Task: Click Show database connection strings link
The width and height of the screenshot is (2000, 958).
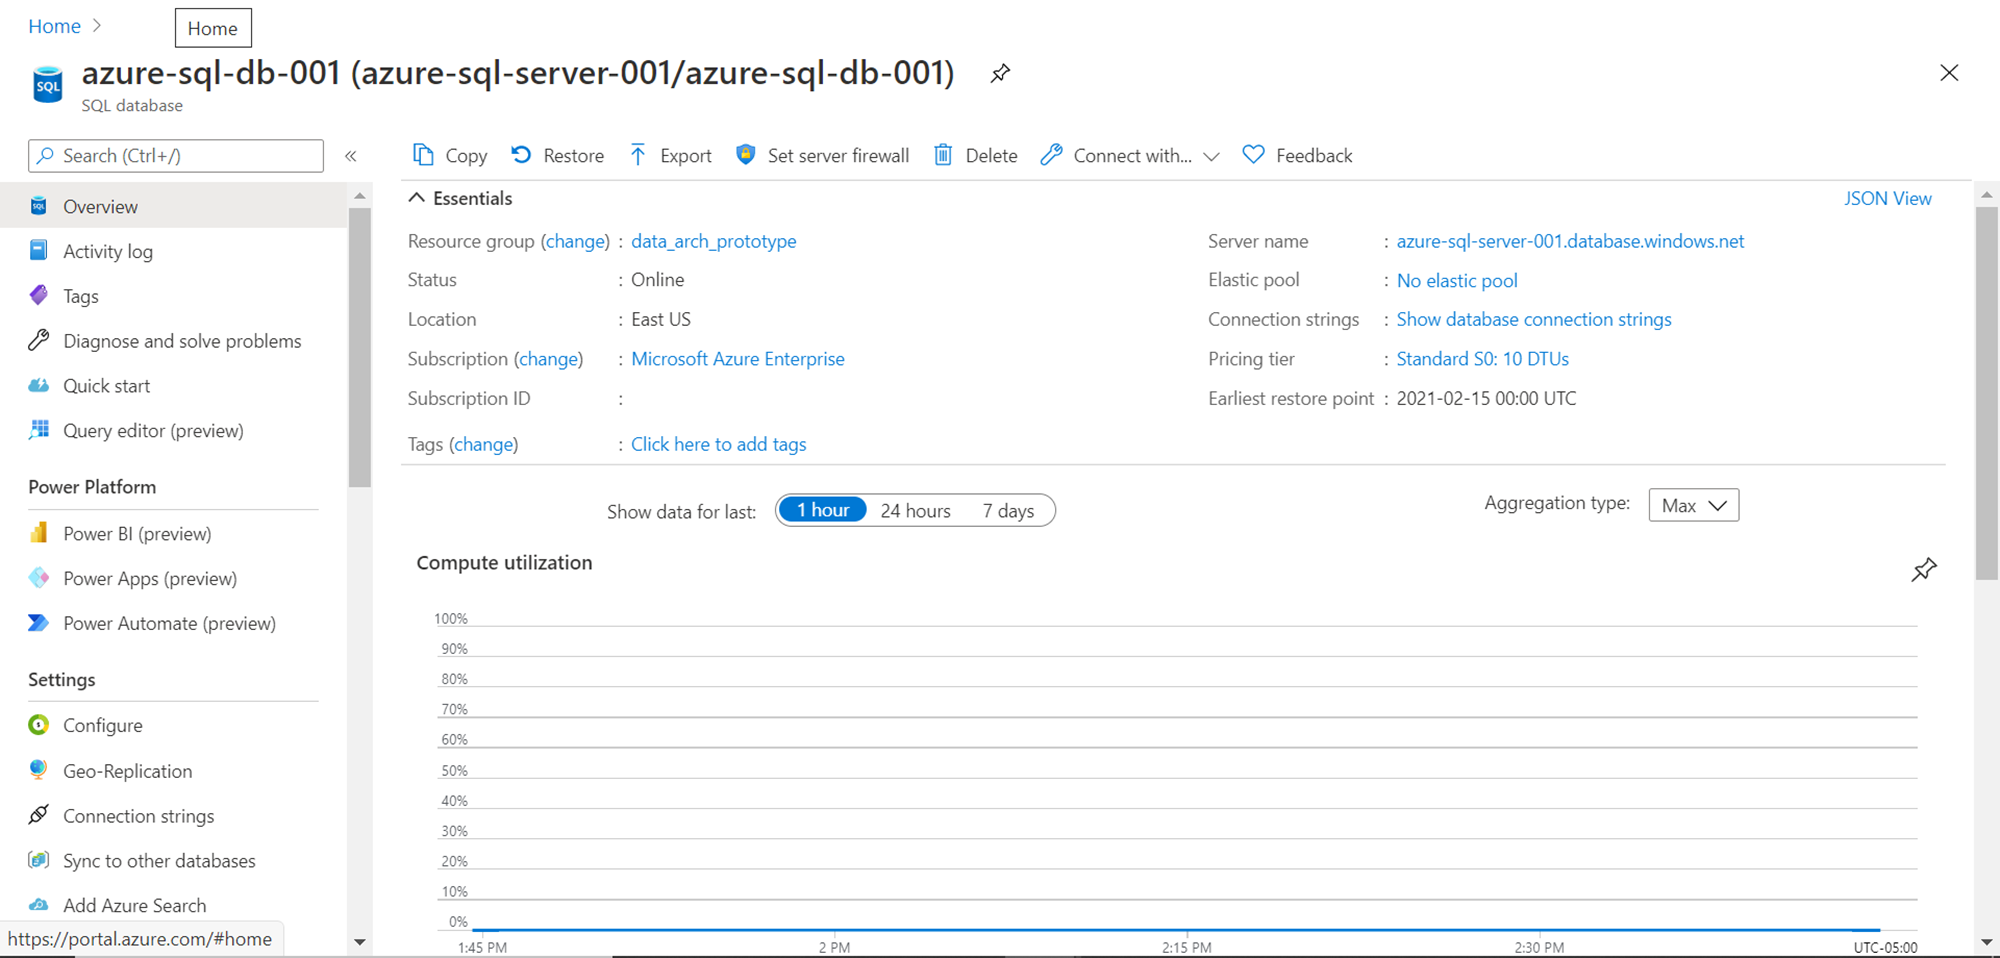Action: 1534,319
